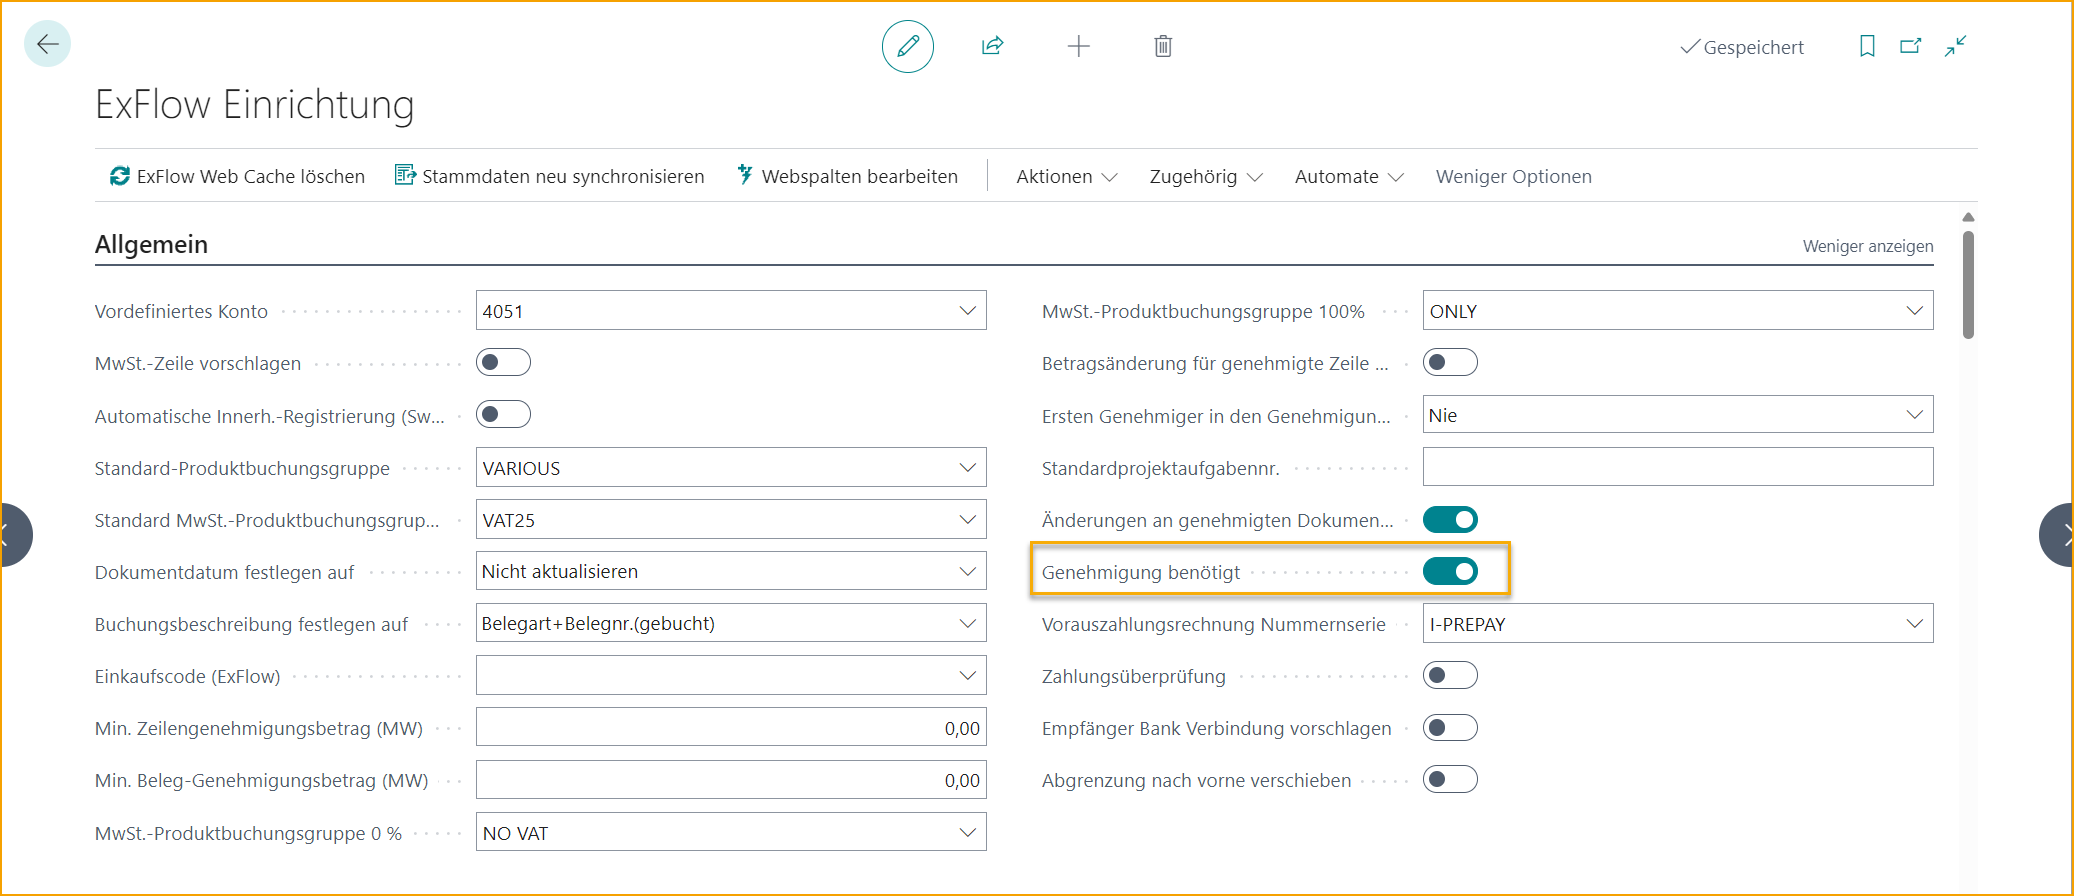
Task: Click the collapse page arrows icon
Action: point(1956,46)
